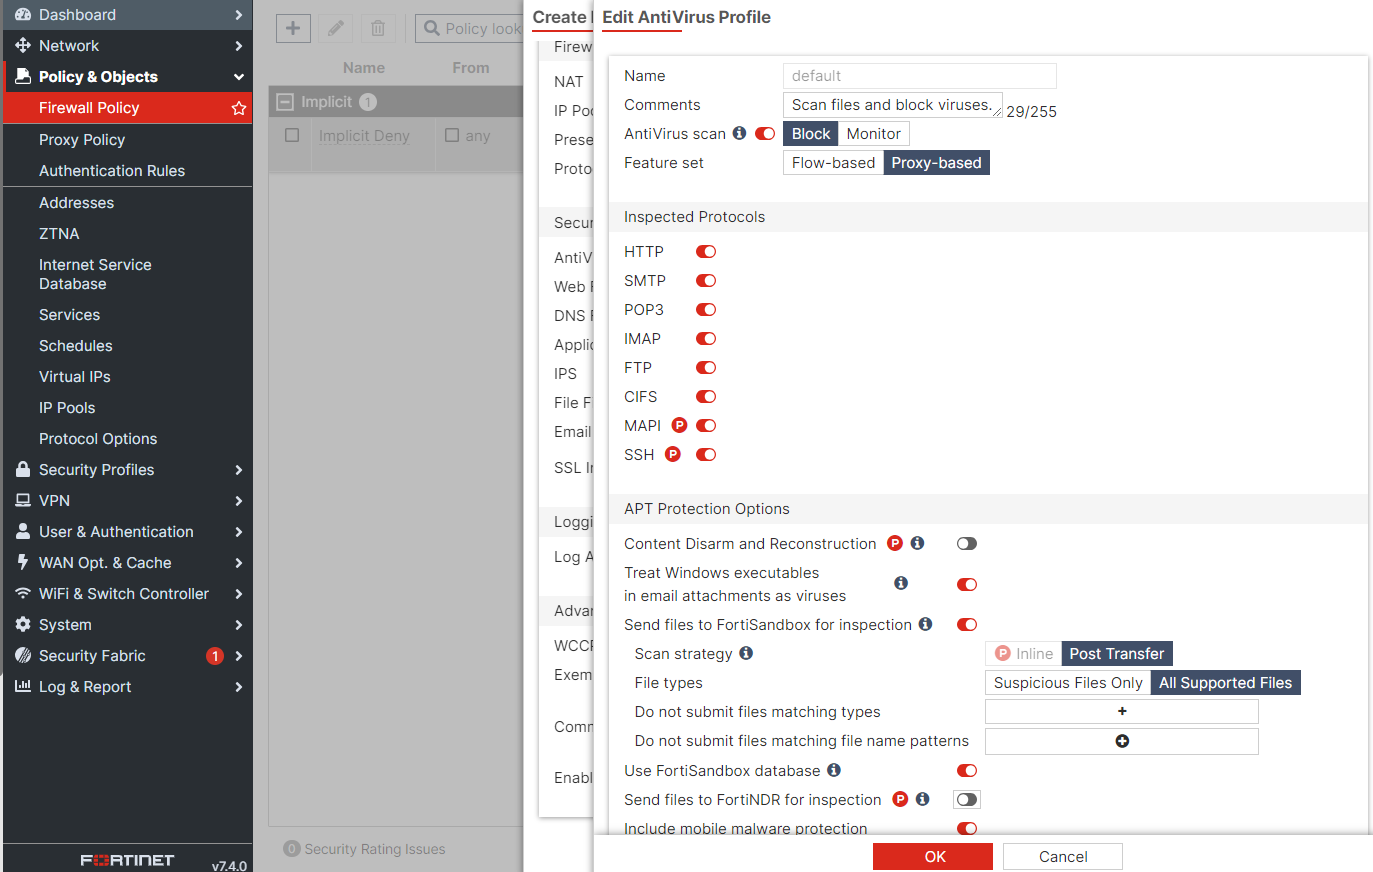
Task: Create a new firewall policy with the plus icon
Action: pyautogui.click(x=293, y=28)
